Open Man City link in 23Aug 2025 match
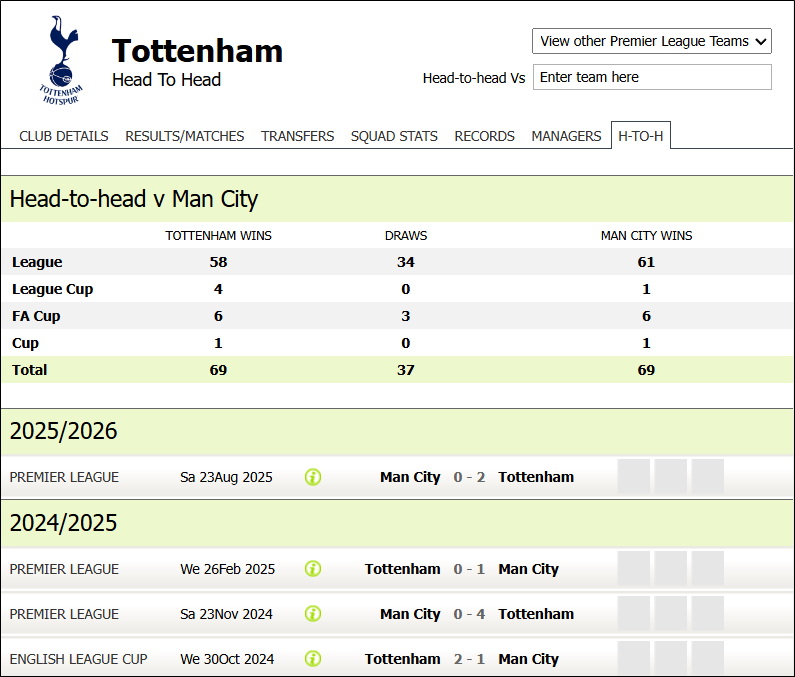 (410, 477)
